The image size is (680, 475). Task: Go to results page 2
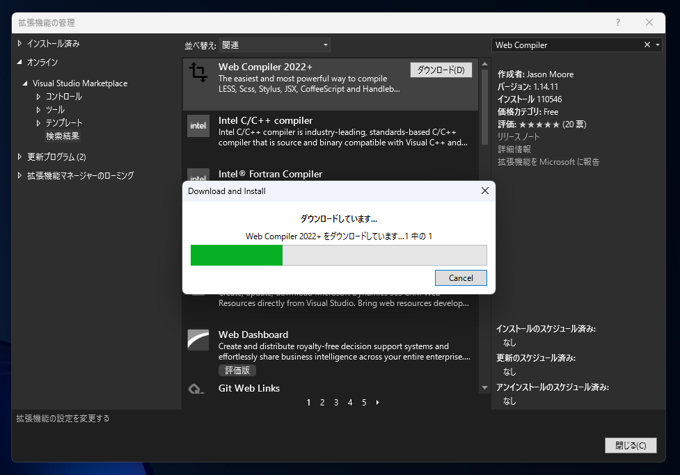click(322, 403)
